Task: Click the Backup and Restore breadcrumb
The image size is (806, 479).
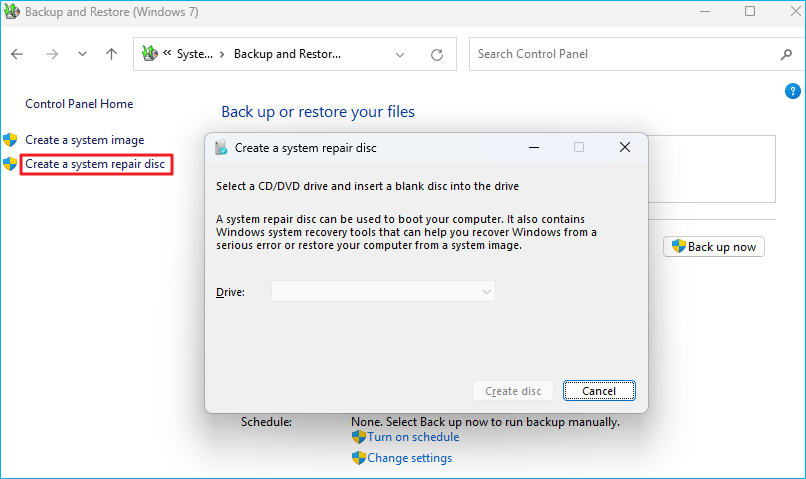Action: (287, 54)
